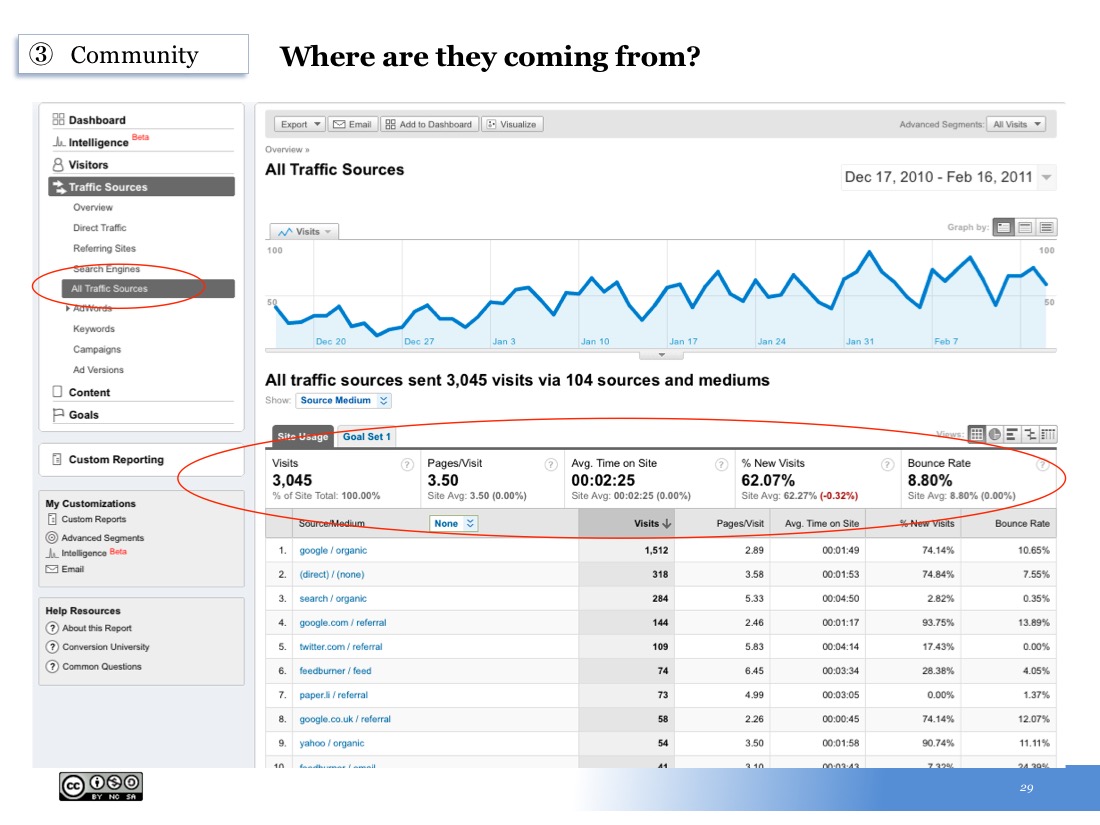Open google / organic source row
The height and width of the screenshot is (825, 1100).
coord(333,551)
